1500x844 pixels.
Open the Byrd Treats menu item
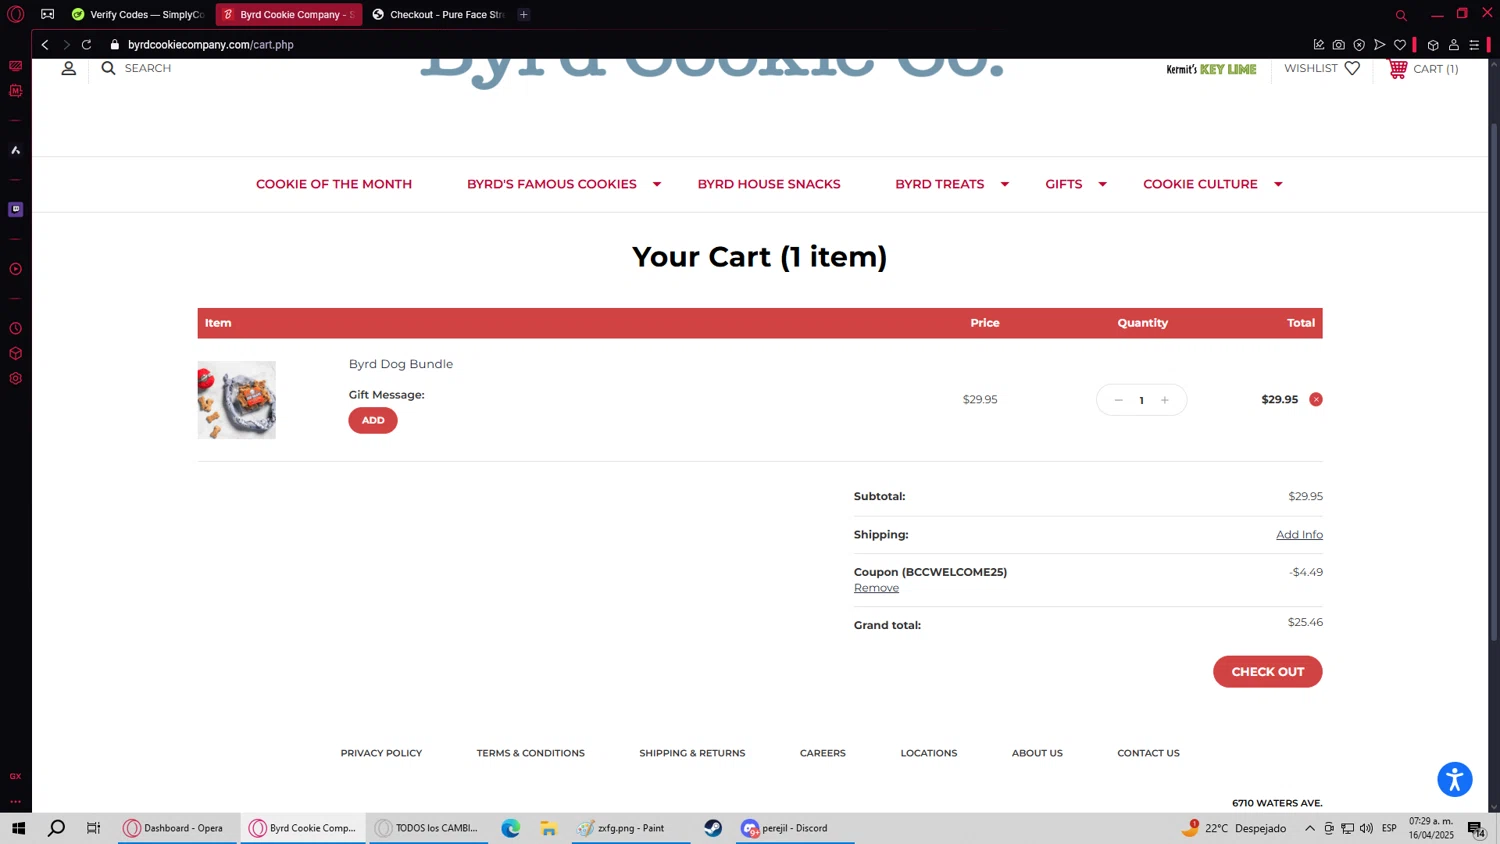(939, 184)
